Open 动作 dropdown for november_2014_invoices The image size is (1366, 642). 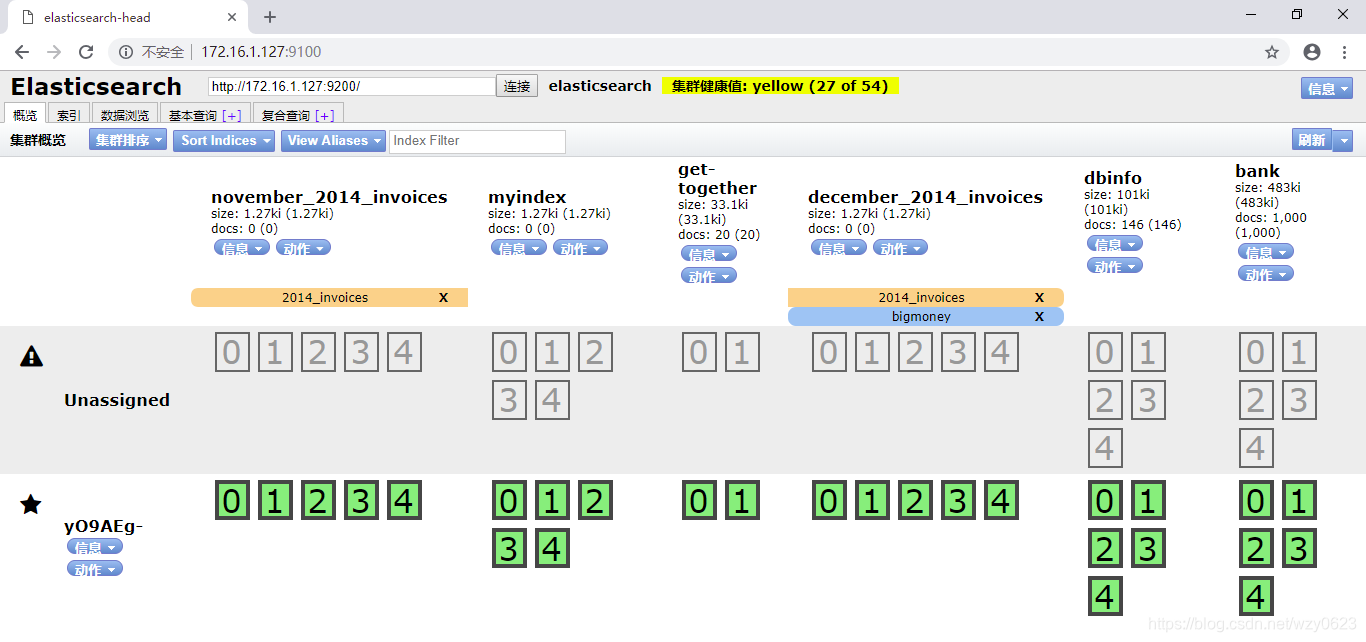(x=303, y=248)
